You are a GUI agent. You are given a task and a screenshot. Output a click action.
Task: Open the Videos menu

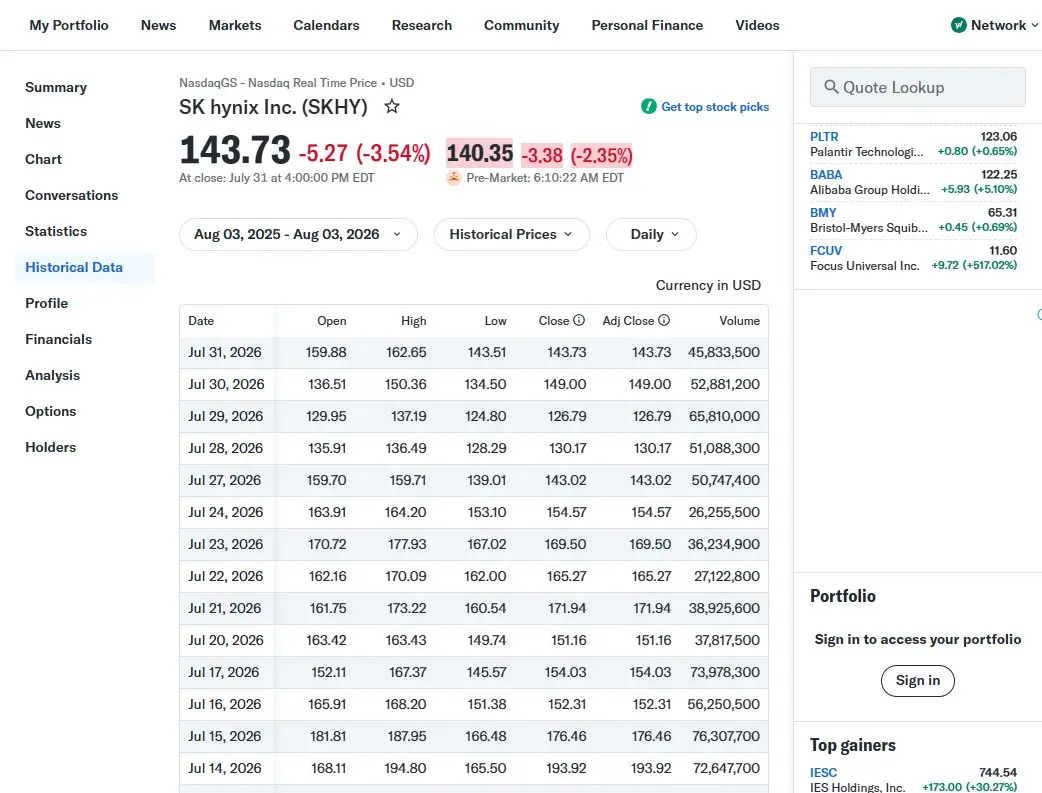point(758,25)
